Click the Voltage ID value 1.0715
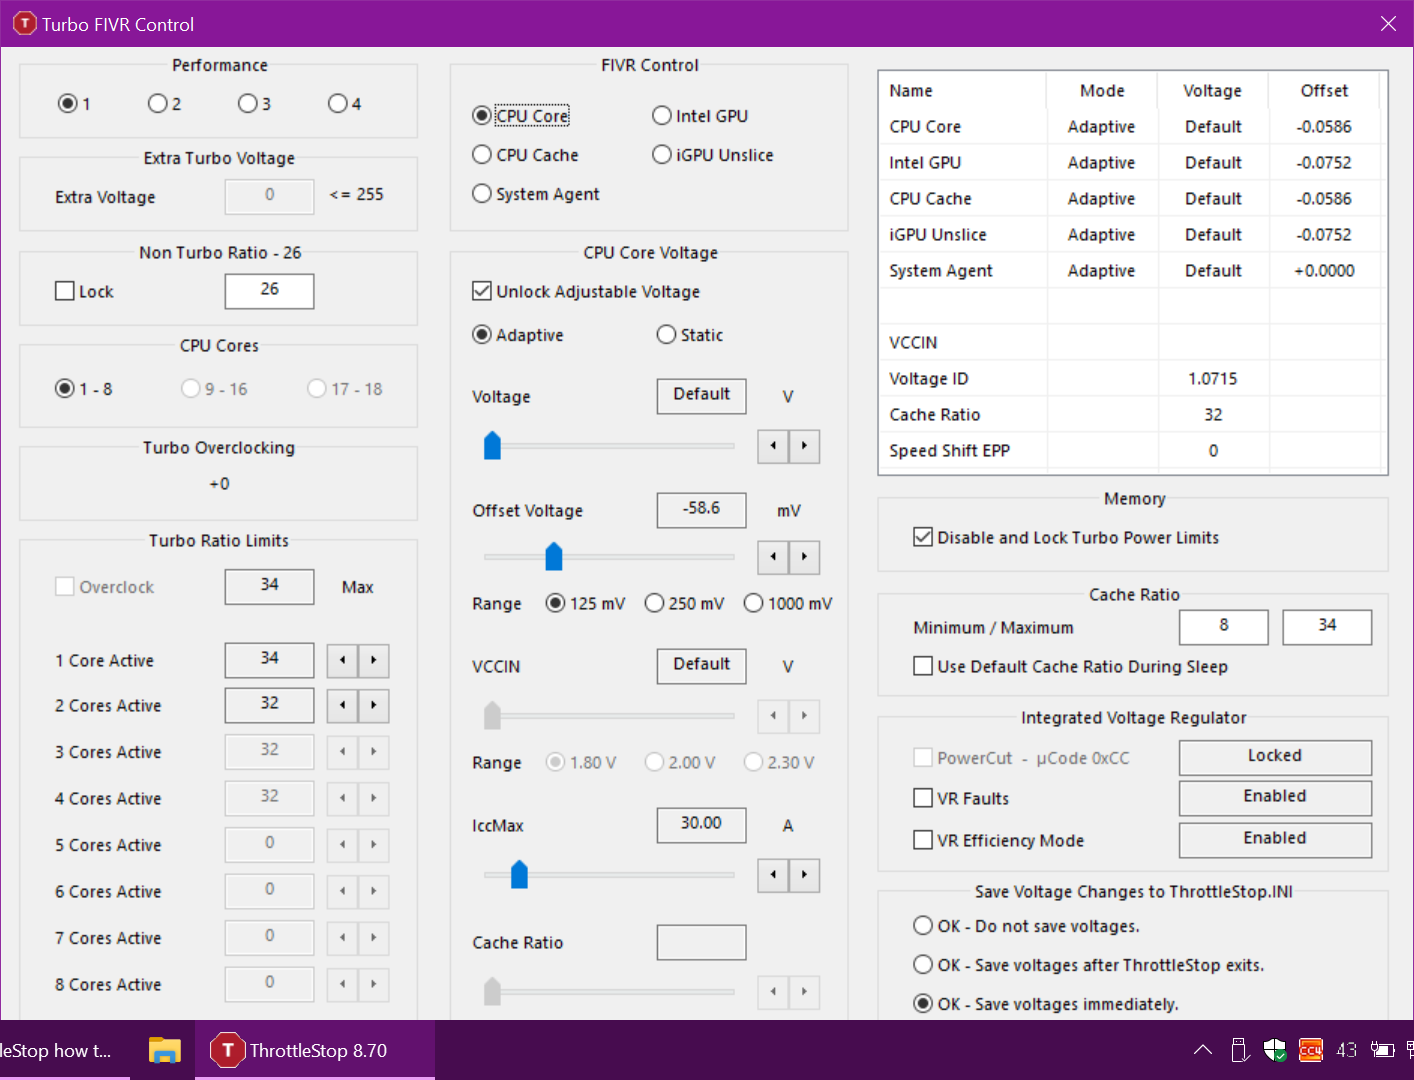Screen dimensions: 1414x1080 [x=1213, y=379]
